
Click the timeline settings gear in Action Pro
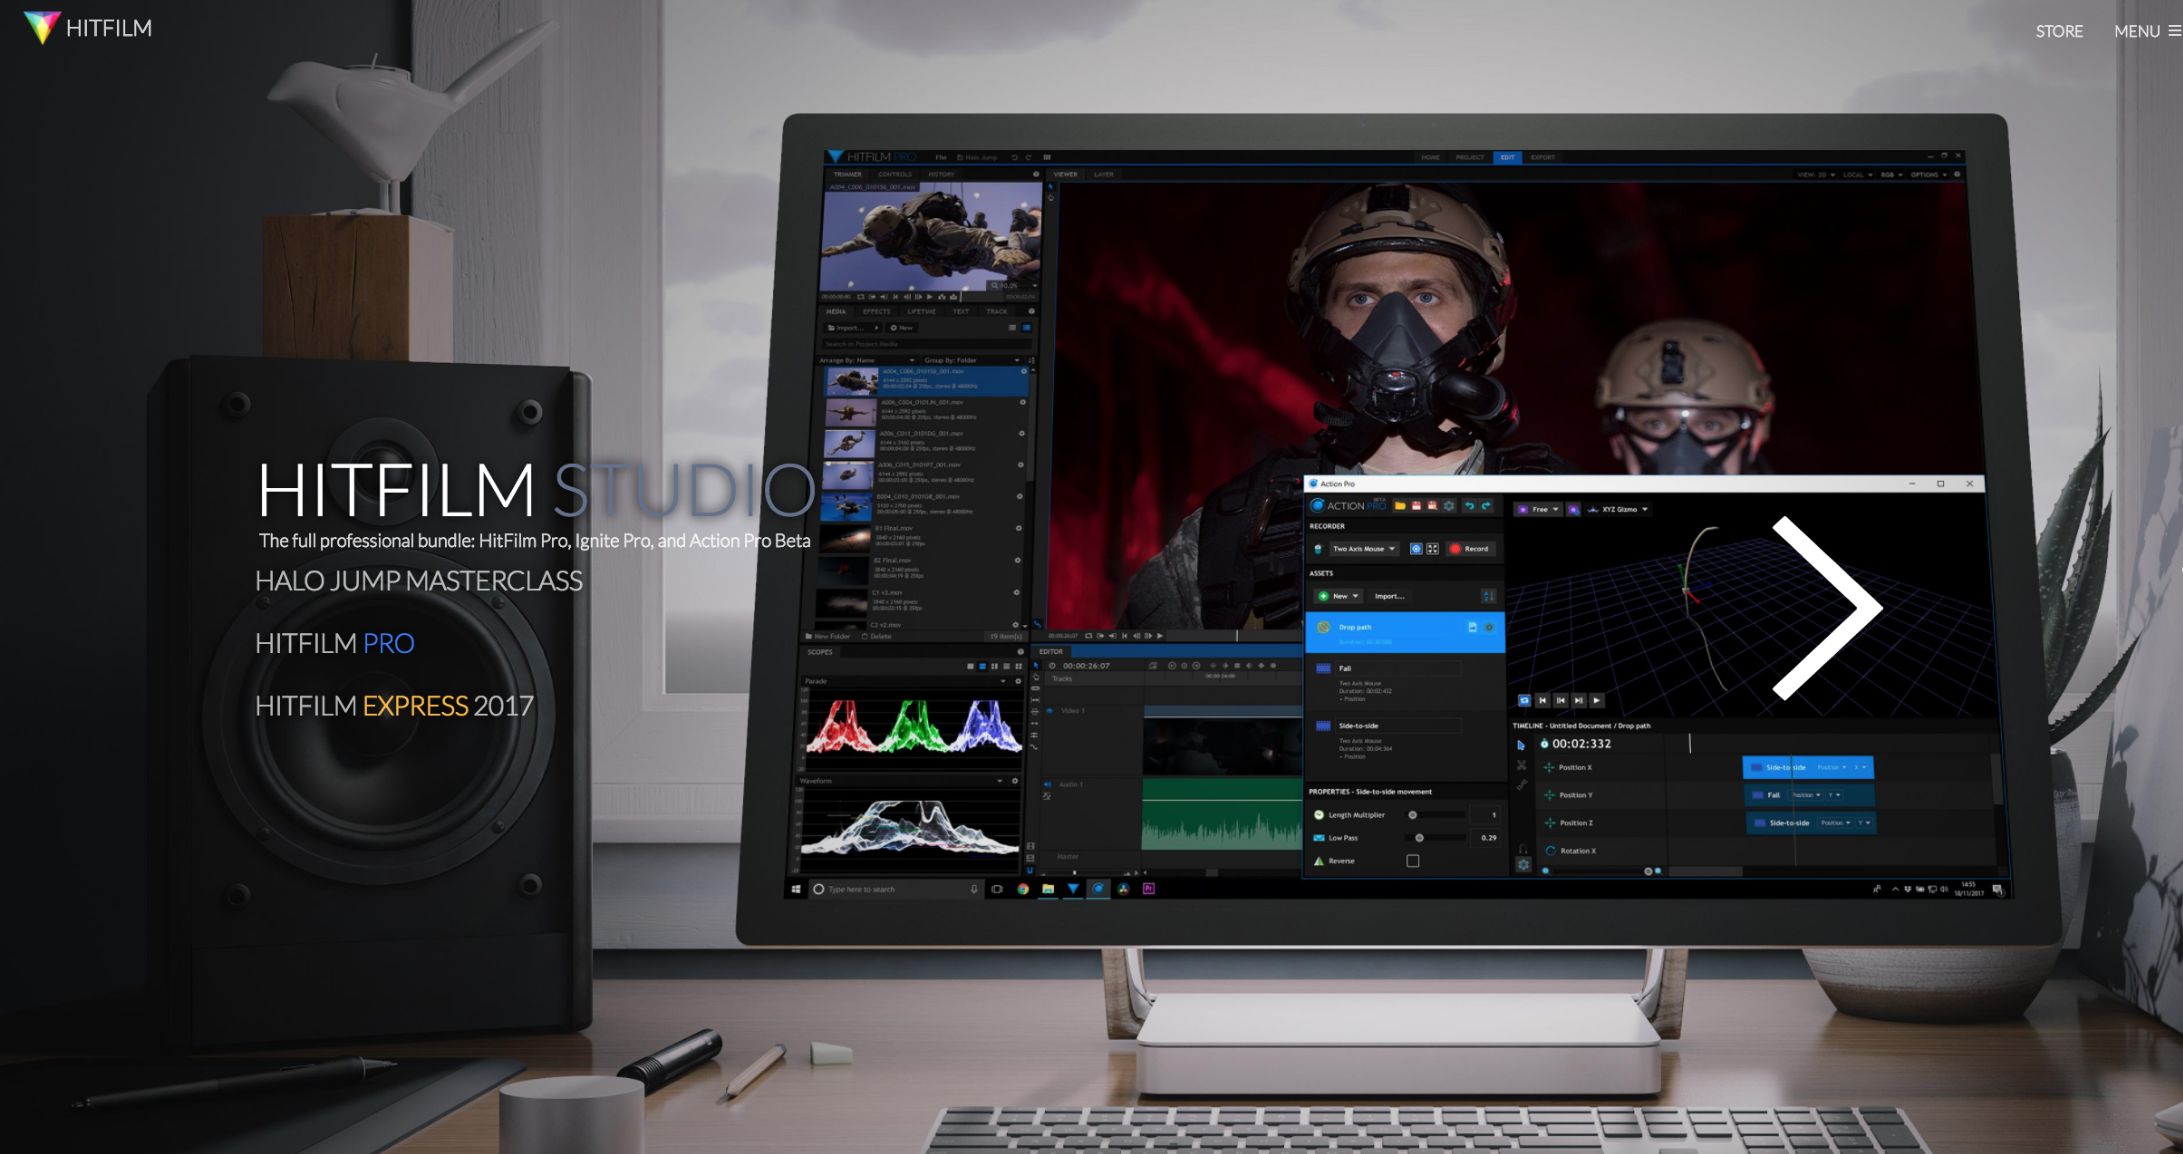[1523, 864]
